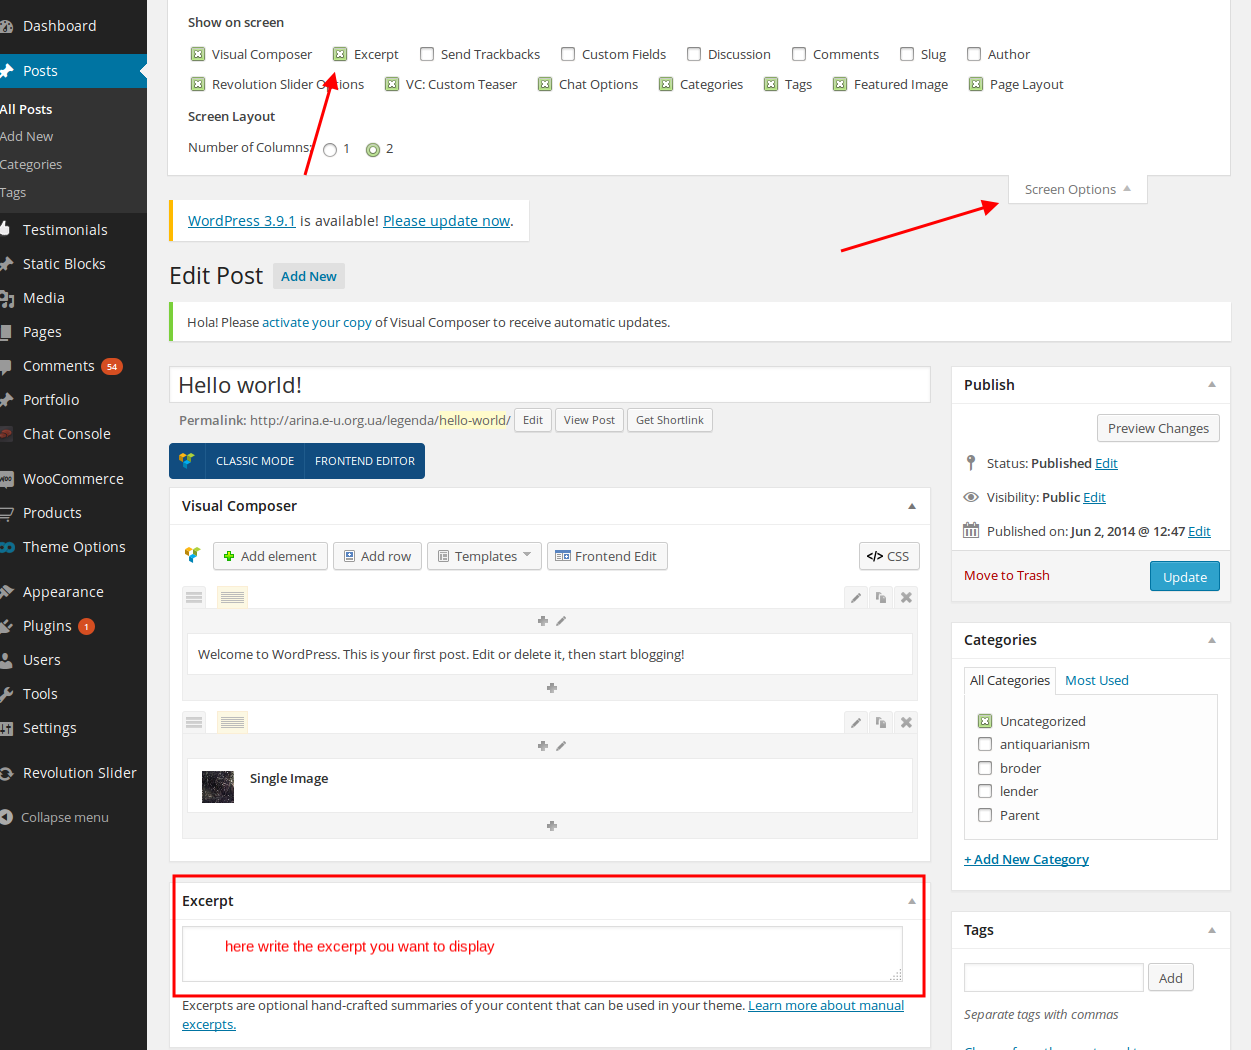
Task: Switch to Classic Mode
Action: (255, 461)
